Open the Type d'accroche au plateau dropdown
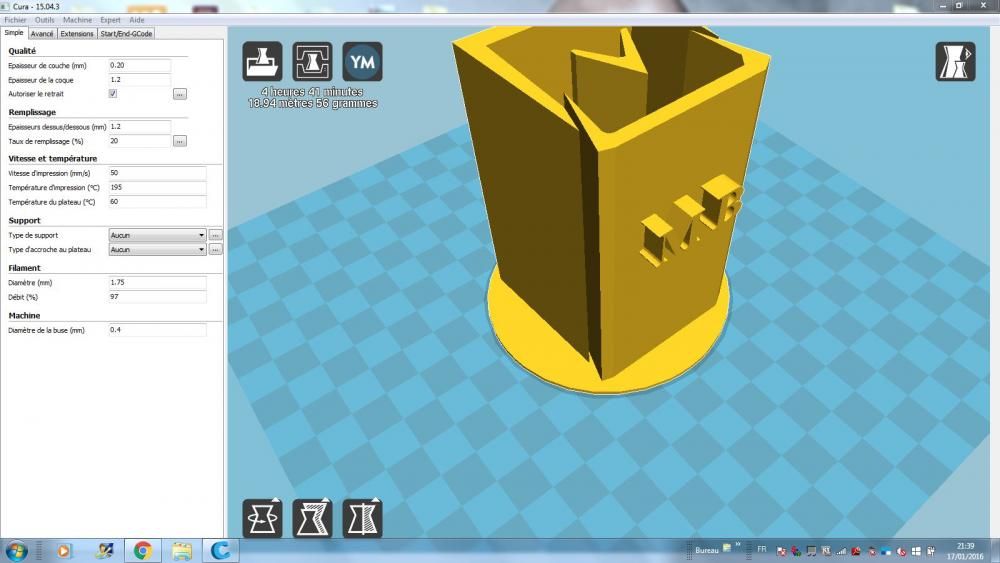Screen dimensions: 1000x563 point(157,249)
